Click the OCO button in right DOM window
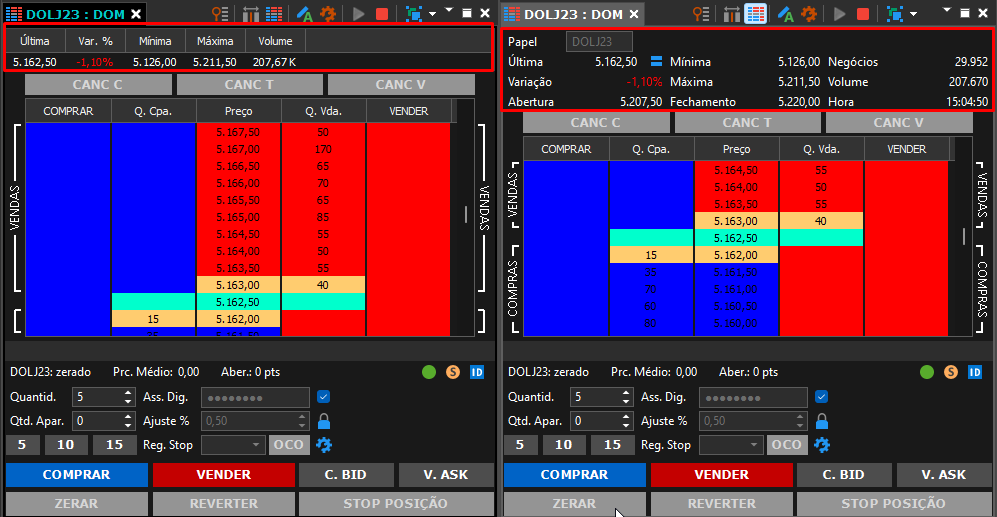The width and height of the screenshot is (997, 517). click(x=787, y=445)
